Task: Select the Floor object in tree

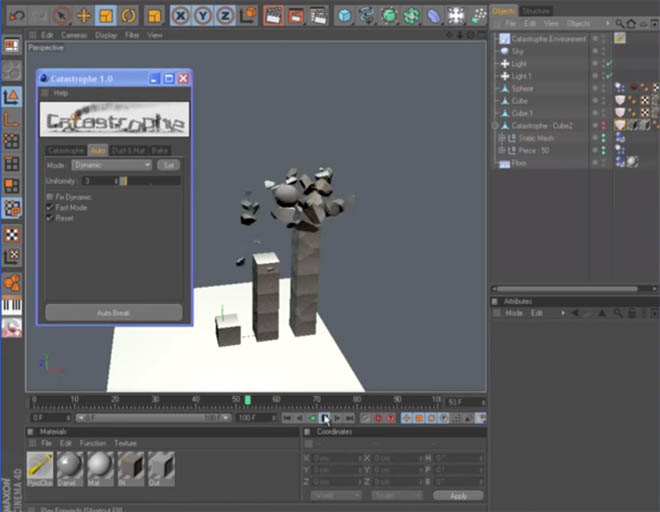Action: pyautogui.click(x=519, y=163)
